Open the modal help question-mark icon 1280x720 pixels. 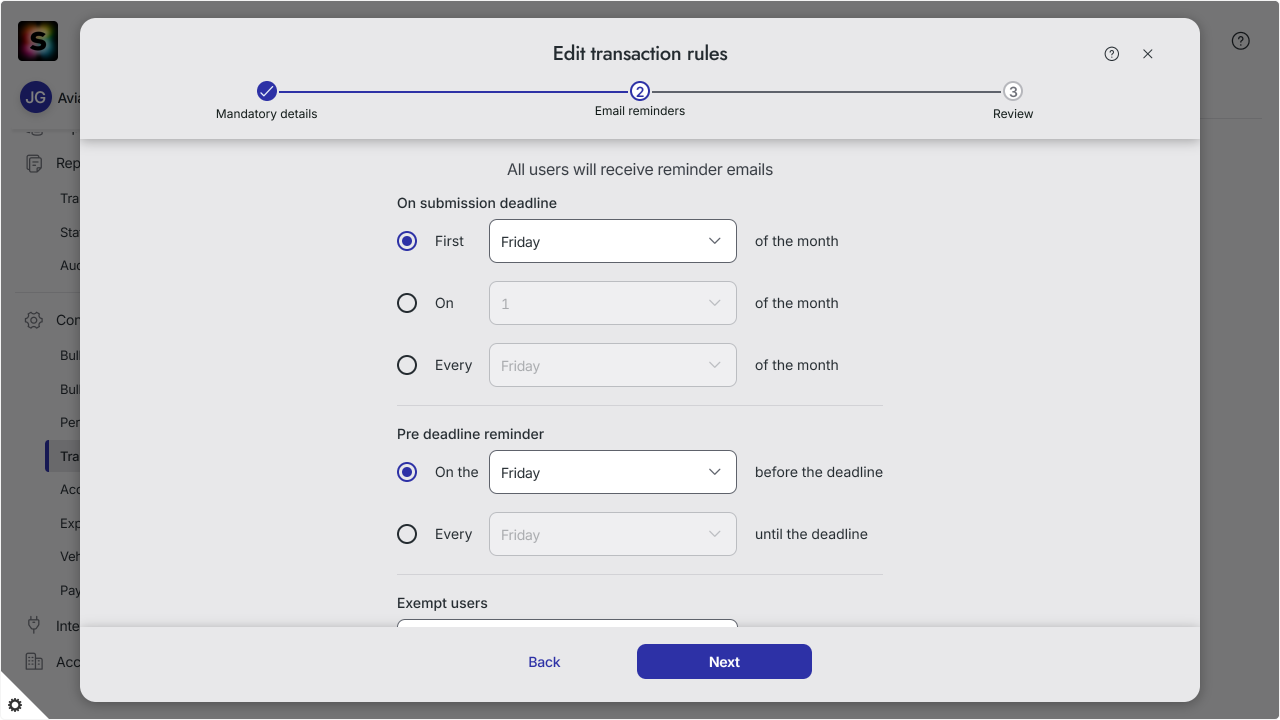[1112, 54]
